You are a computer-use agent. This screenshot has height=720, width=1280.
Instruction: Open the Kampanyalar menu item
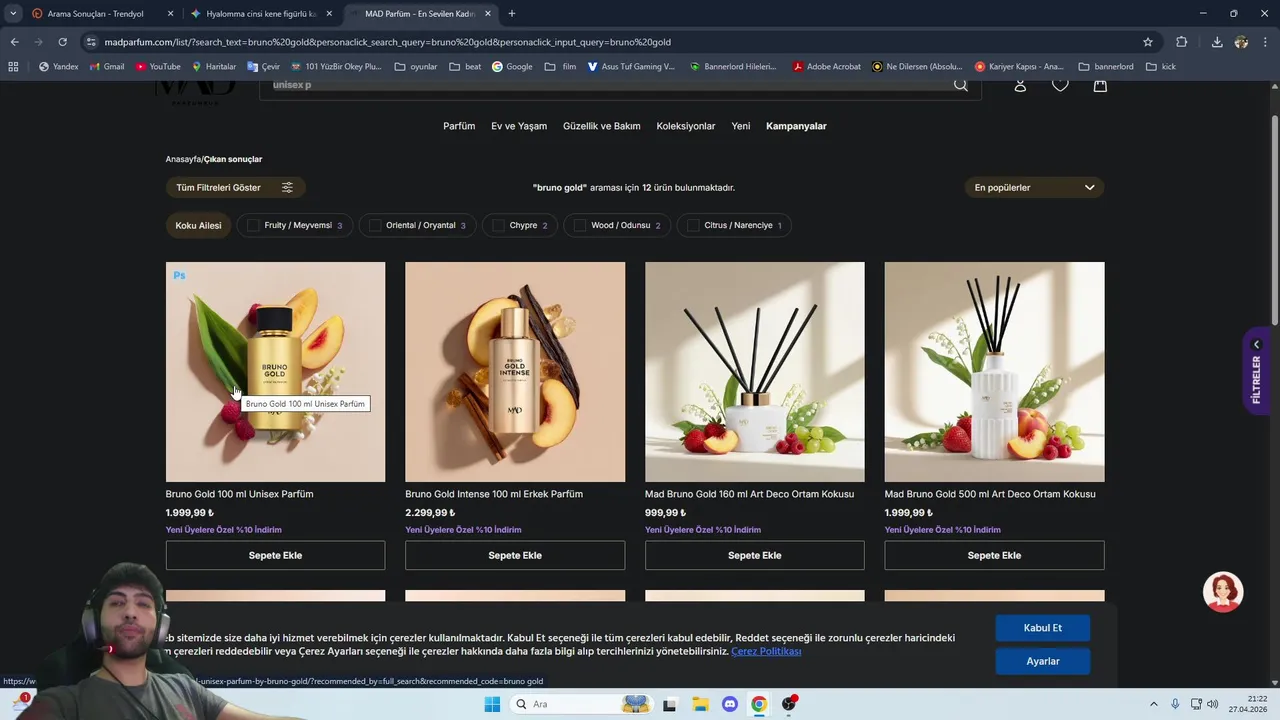[796, 126]
